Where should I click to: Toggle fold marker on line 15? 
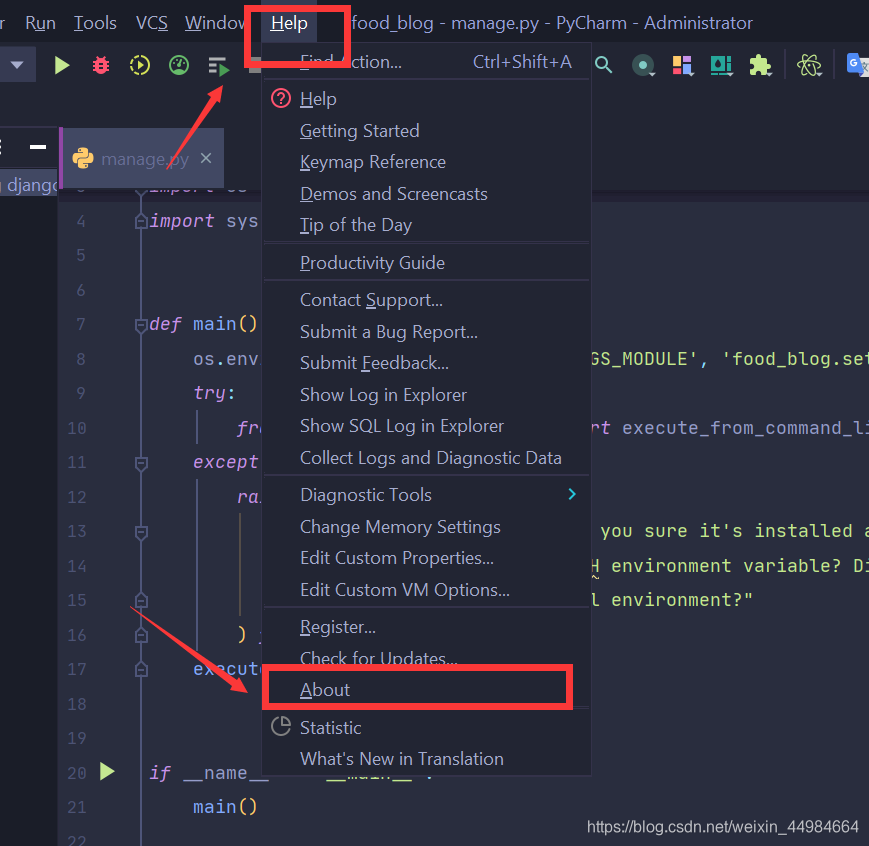click(x=141, y=600)
